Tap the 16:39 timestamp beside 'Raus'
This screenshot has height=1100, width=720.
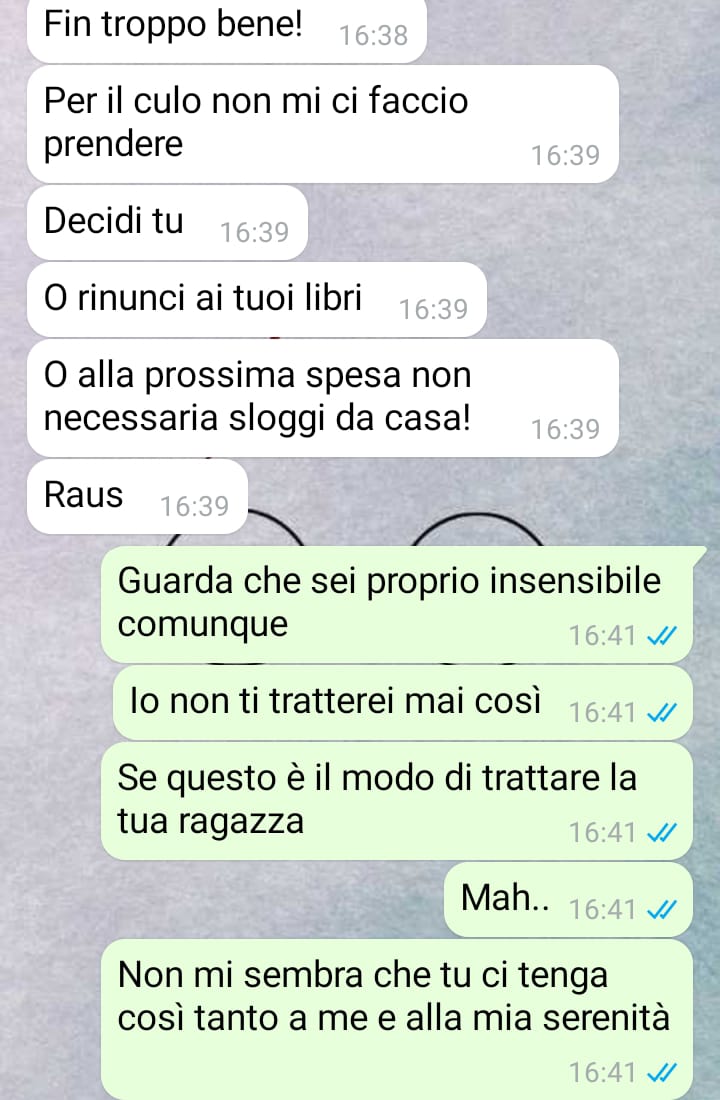(x=194, y=506)
